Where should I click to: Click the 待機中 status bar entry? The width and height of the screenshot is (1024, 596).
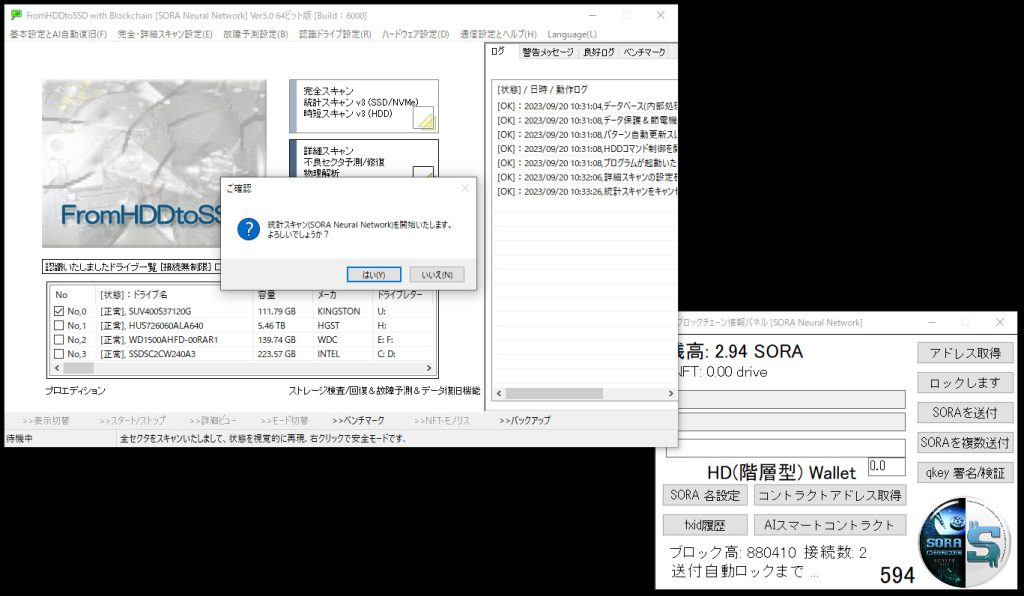tap(20, 439)
